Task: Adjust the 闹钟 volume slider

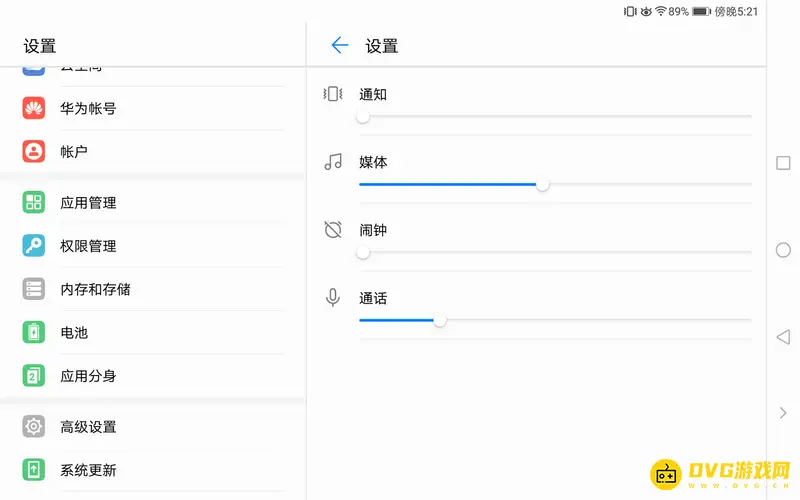Action: pos(555,252)
